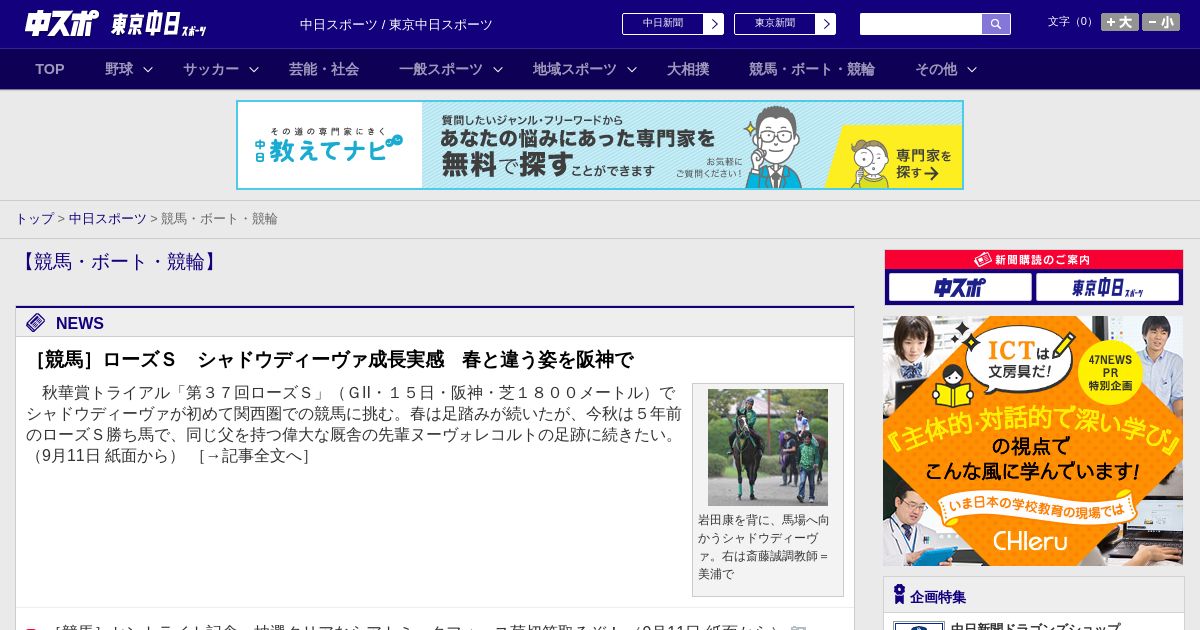Click 中日スポーツ / 東京中日スポーツ header text
1200x630 pixels.
[x=396, y=24]
